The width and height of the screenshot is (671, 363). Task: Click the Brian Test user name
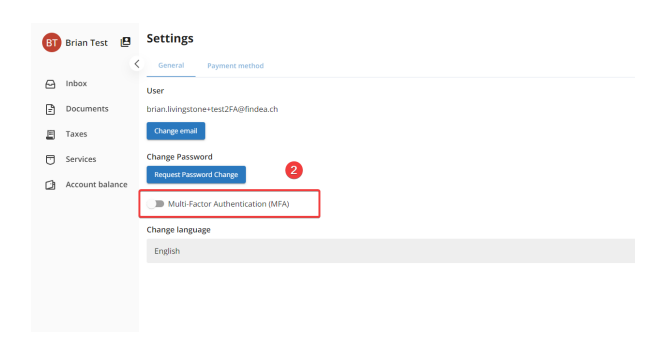(86, 43)
